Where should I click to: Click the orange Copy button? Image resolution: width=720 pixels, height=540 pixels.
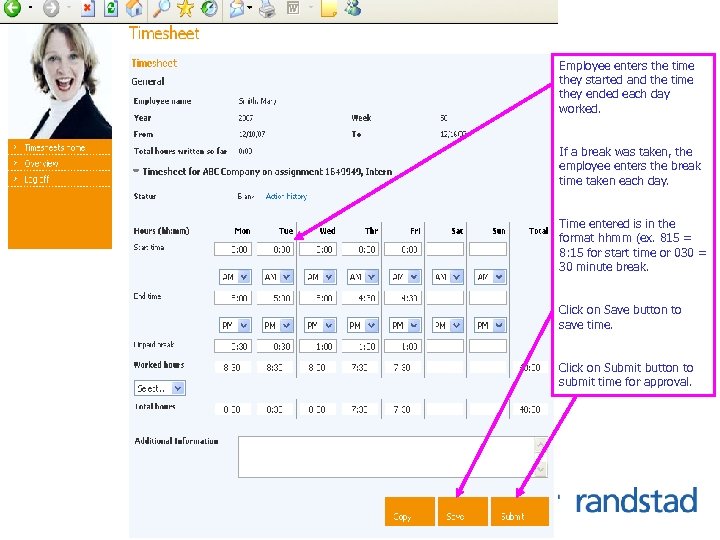pos(410,511)
